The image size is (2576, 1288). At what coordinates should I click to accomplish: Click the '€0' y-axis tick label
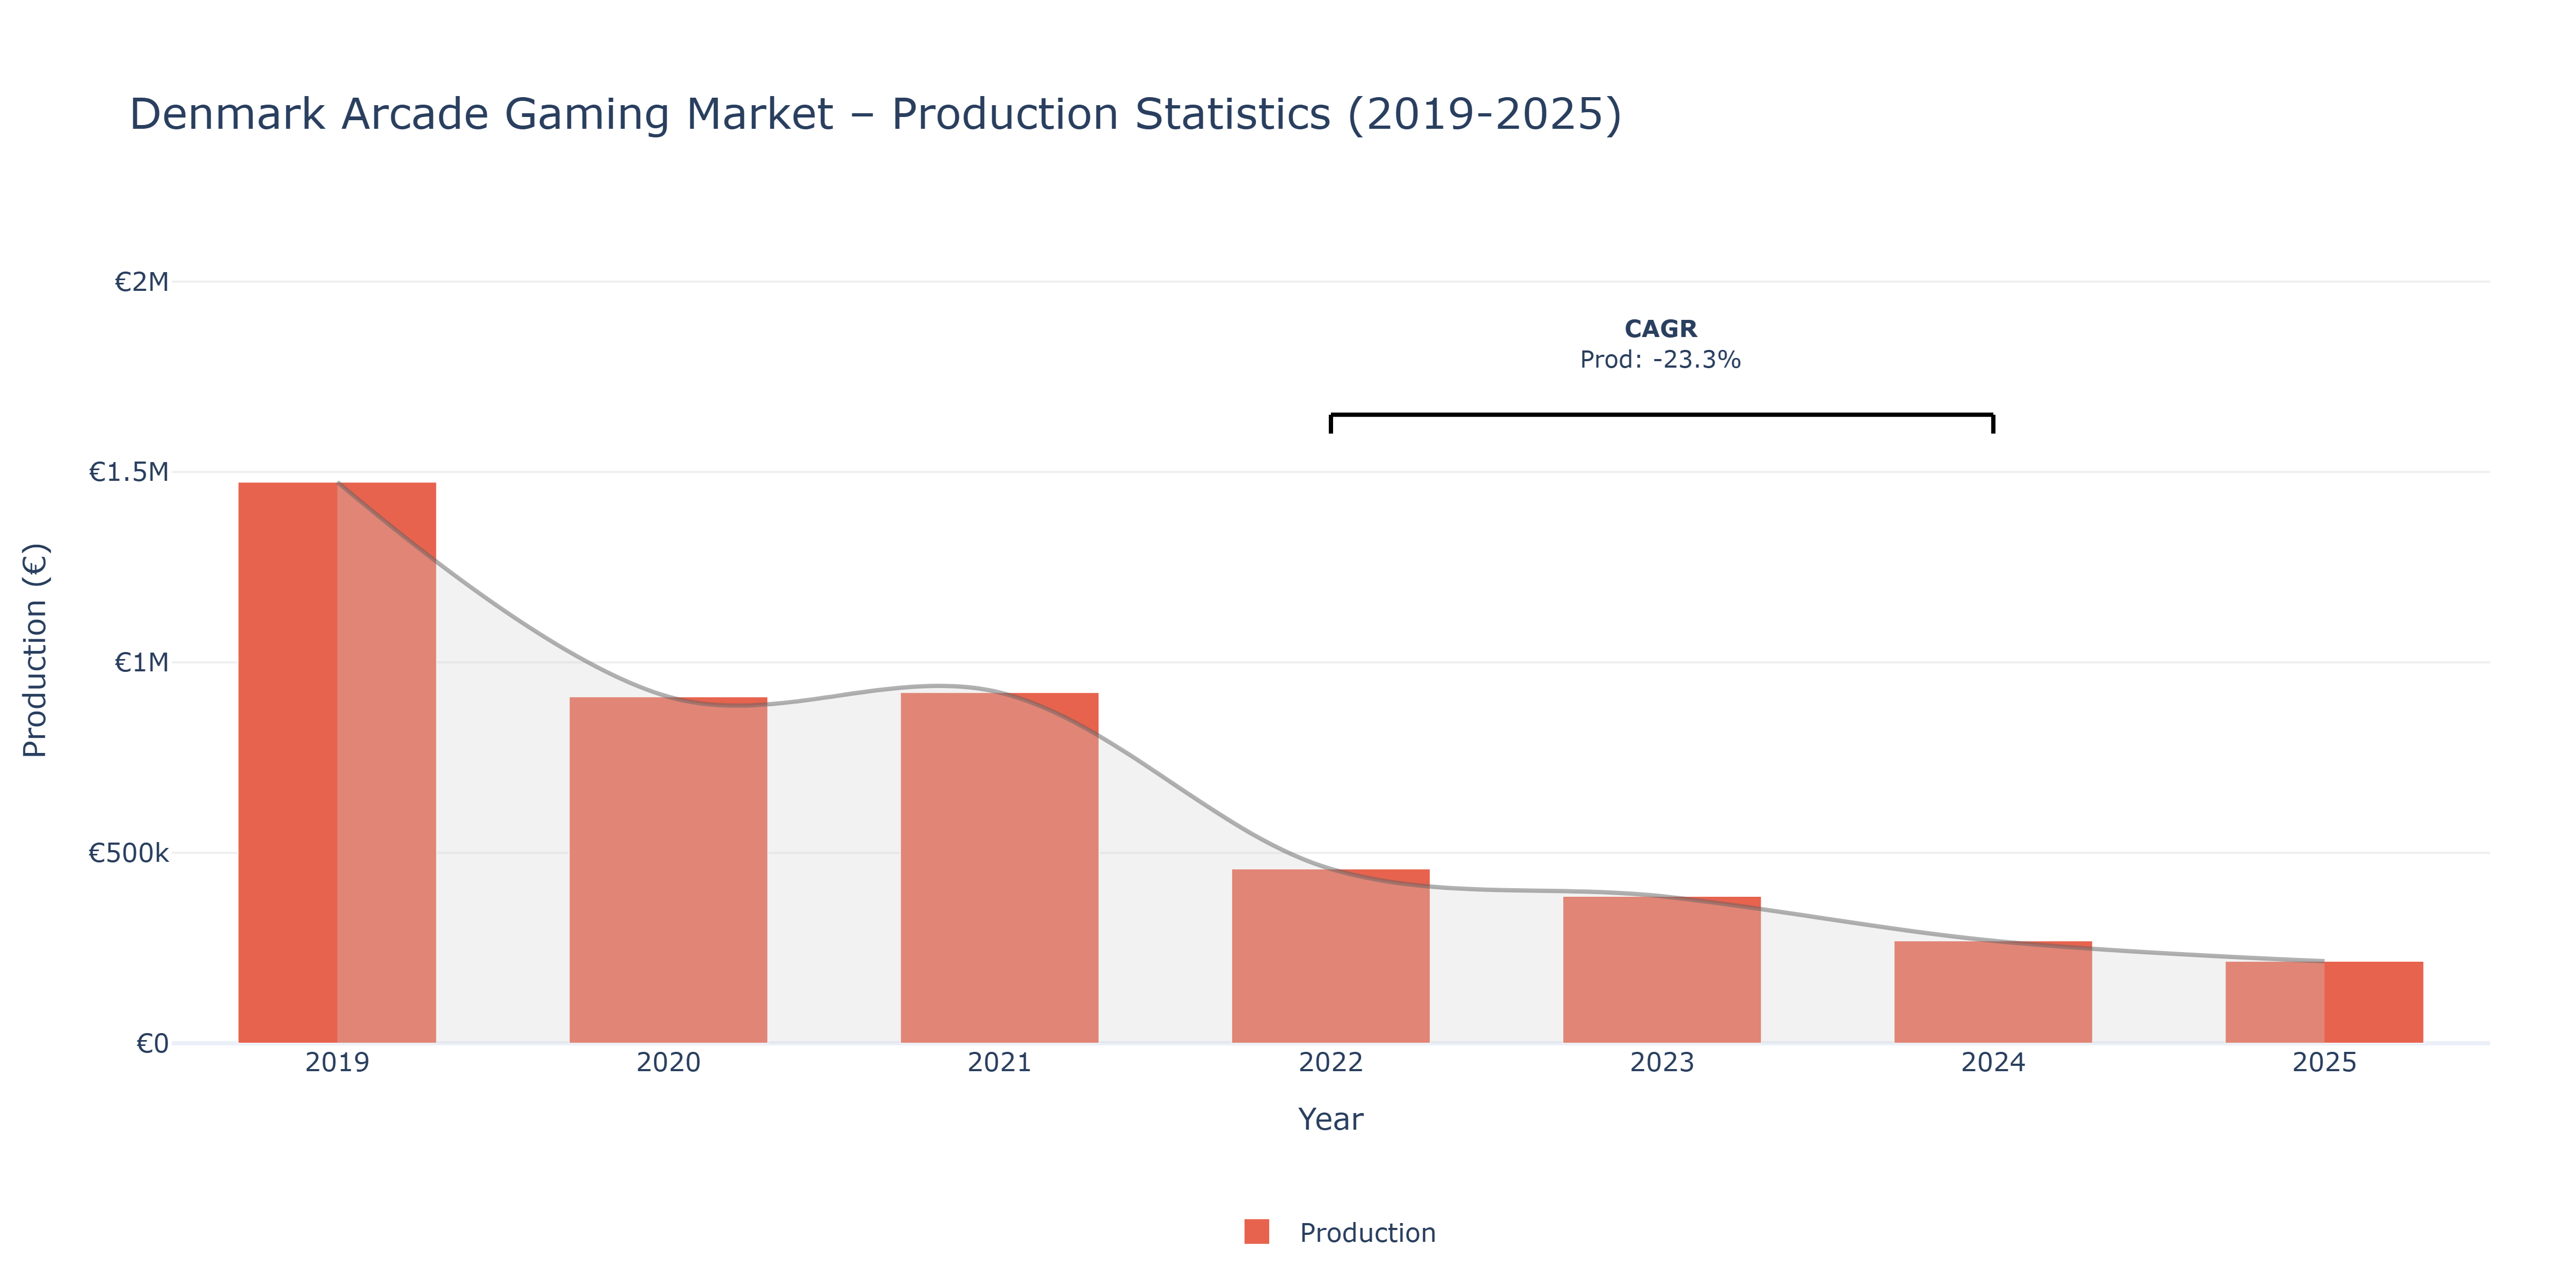152,1044
